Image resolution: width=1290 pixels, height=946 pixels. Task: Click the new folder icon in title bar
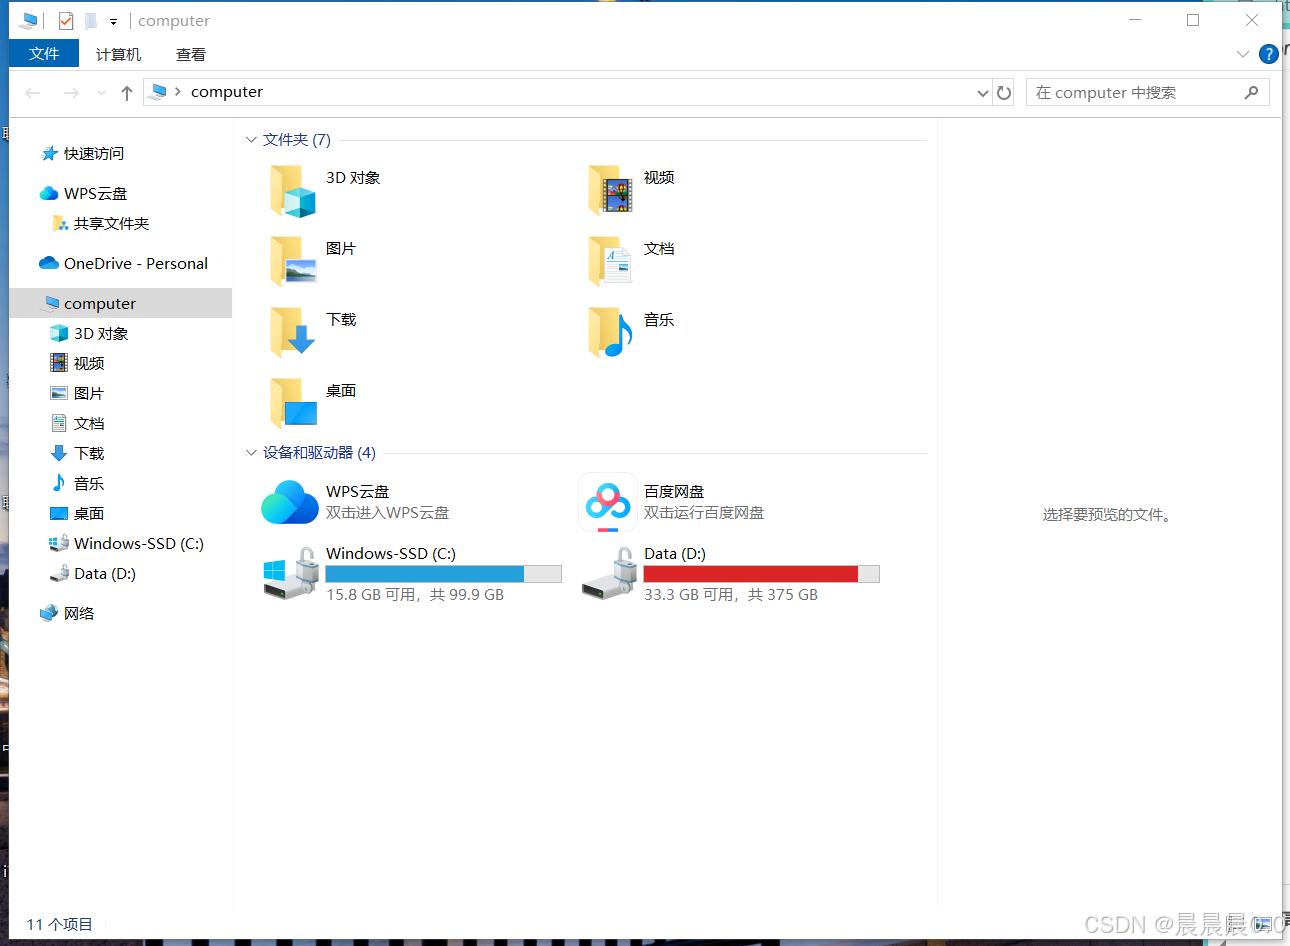(91, 21)
